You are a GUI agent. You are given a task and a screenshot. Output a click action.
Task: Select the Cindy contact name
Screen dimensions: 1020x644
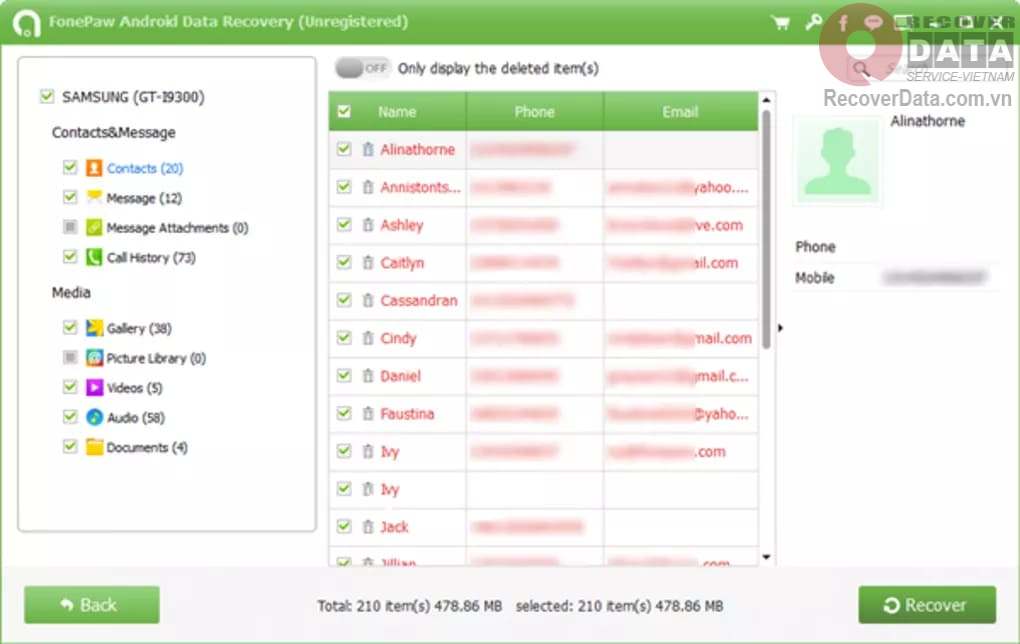(398, 338)
